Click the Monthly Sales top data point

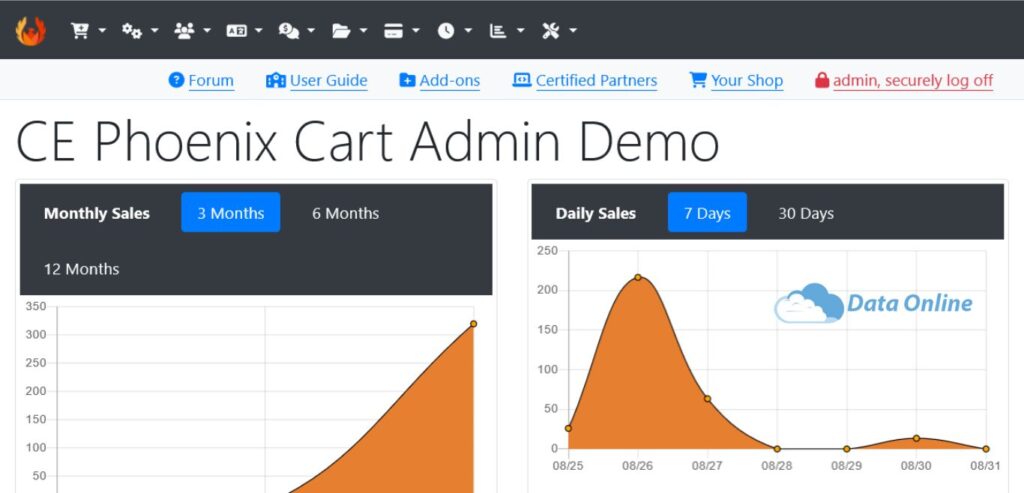(473, 324)
